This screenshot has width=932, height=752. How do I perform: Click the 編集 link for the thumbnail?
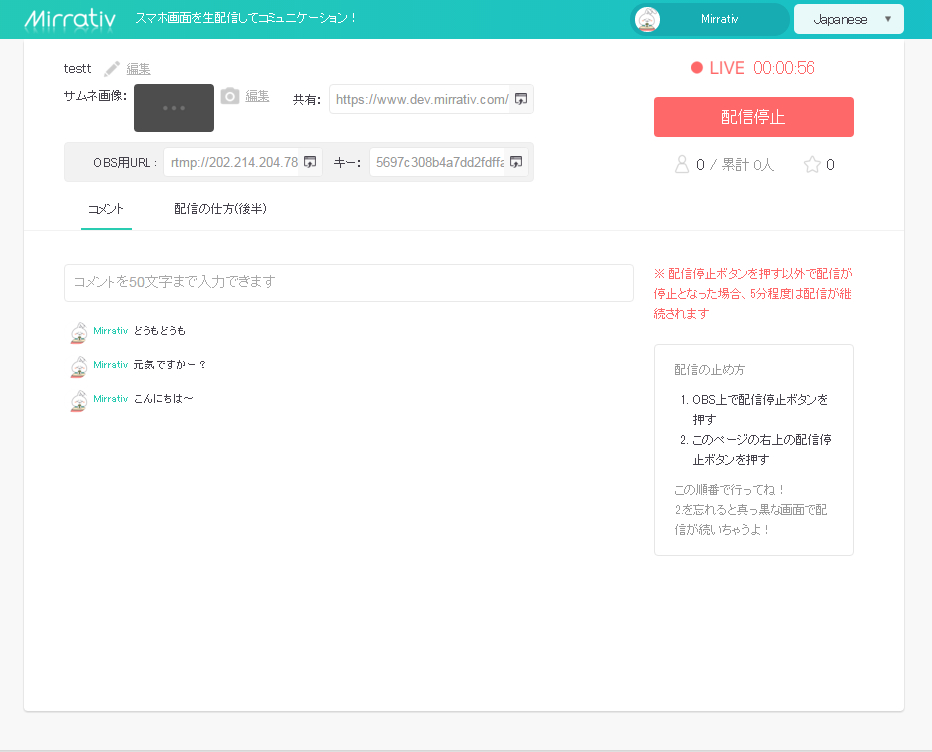(257, 96)
